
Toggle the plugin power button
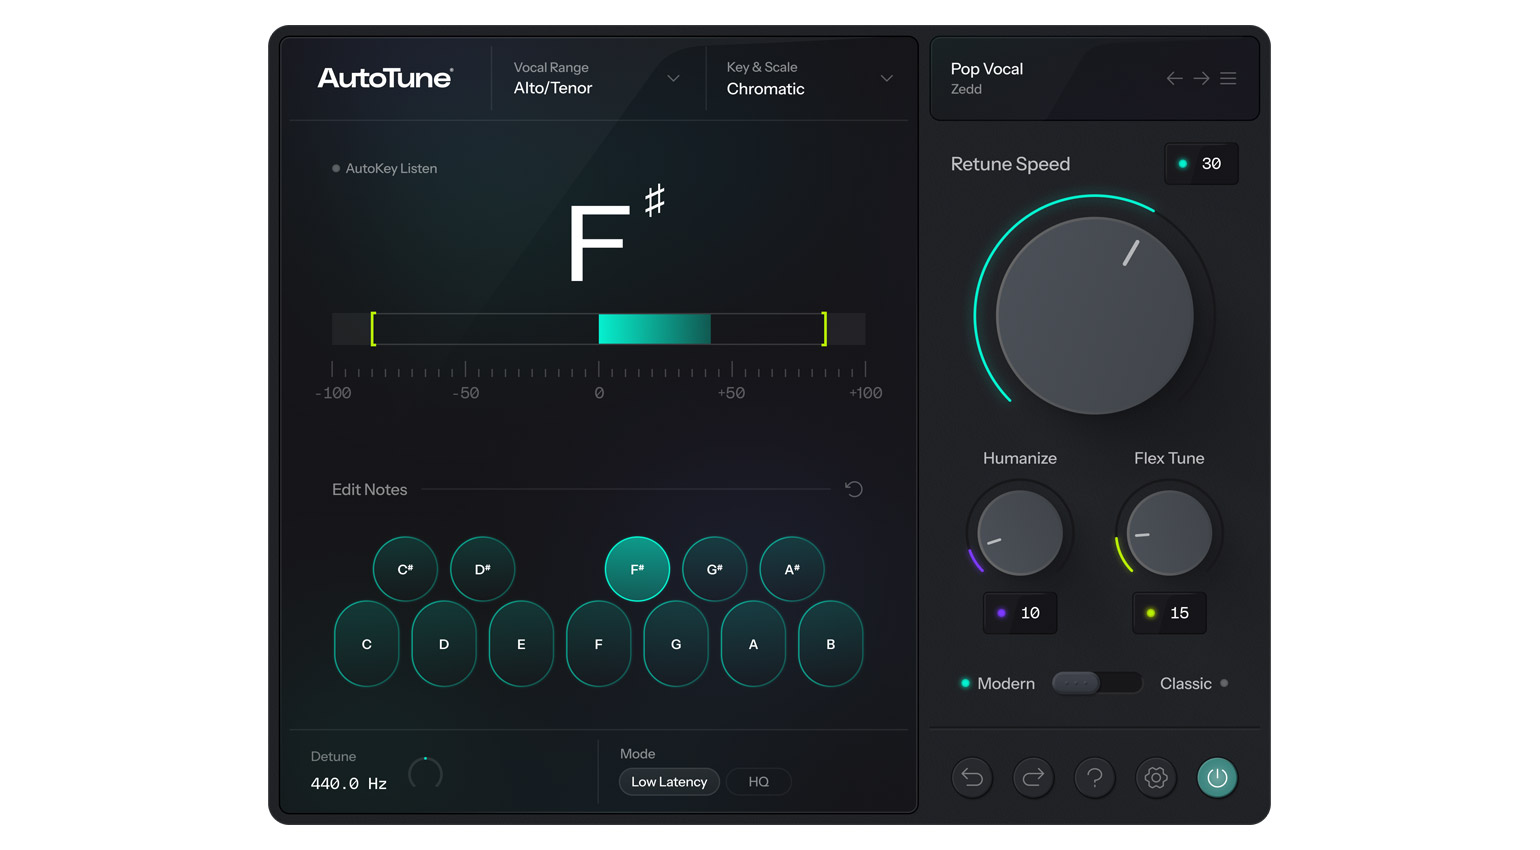coord(1217,777)
